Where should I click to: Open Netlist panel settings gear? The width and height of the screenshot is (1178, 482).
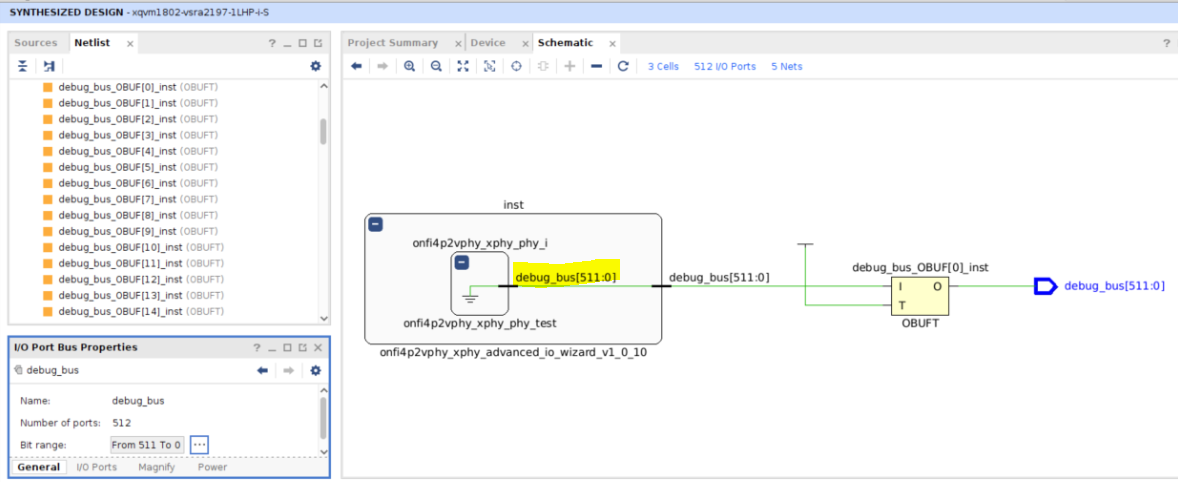tap(316, 66)
